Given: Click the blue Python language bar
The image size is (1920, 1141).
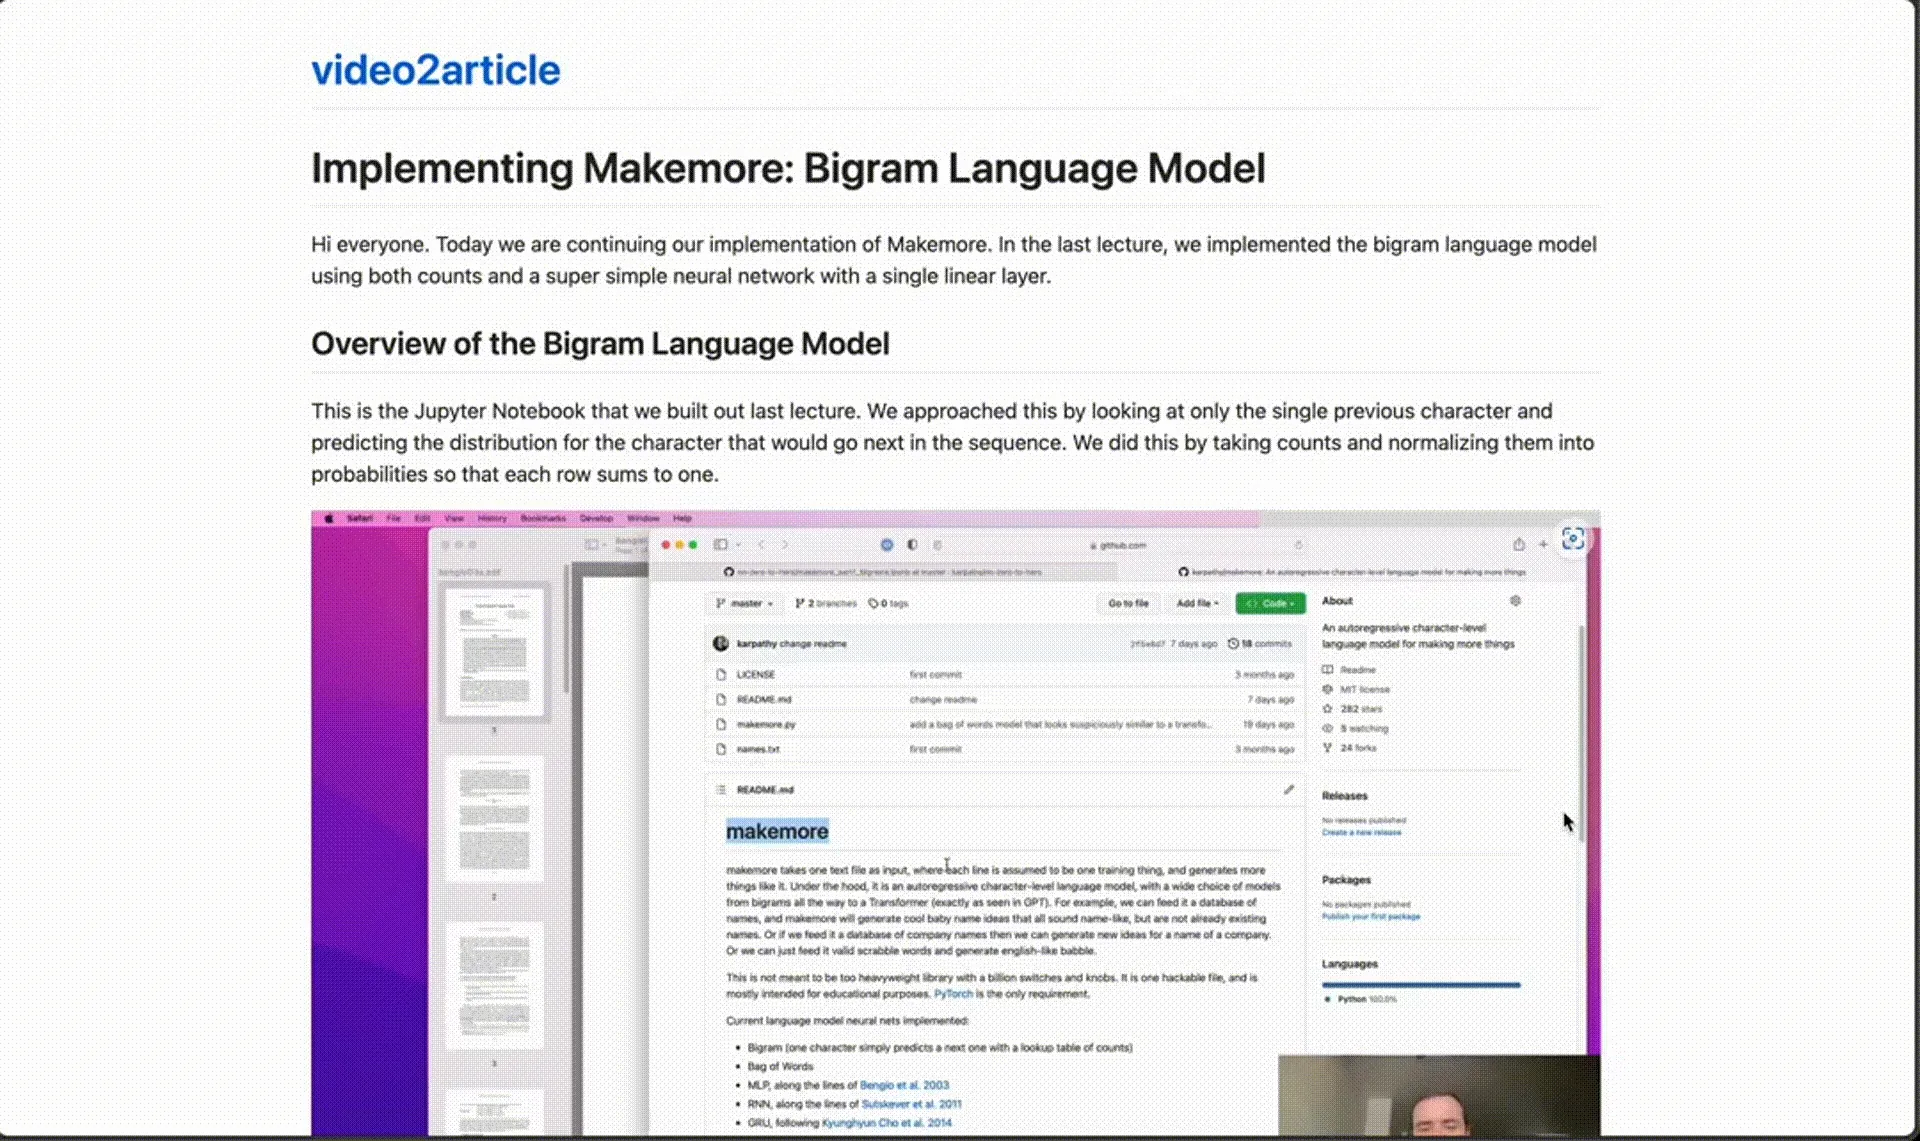Looking at the screenshot, I should coord(1421,985).
